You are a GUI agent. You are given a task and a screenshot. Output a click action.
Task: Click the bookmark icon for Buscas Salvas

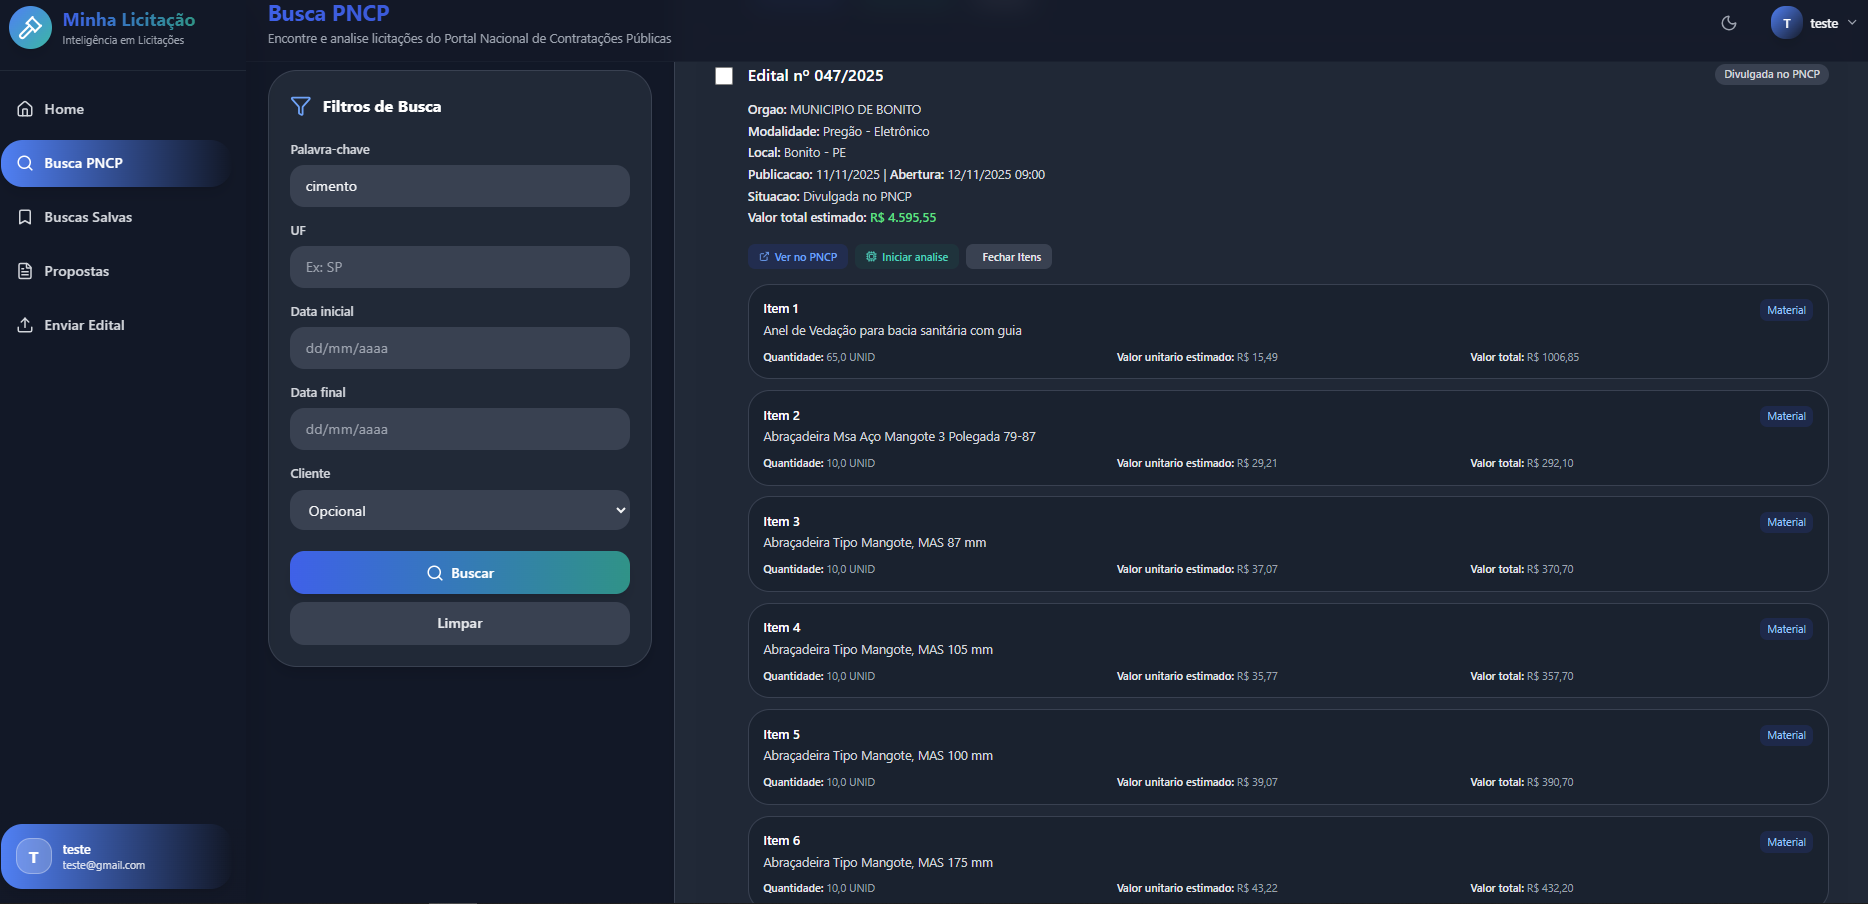[x=25, y=217]
